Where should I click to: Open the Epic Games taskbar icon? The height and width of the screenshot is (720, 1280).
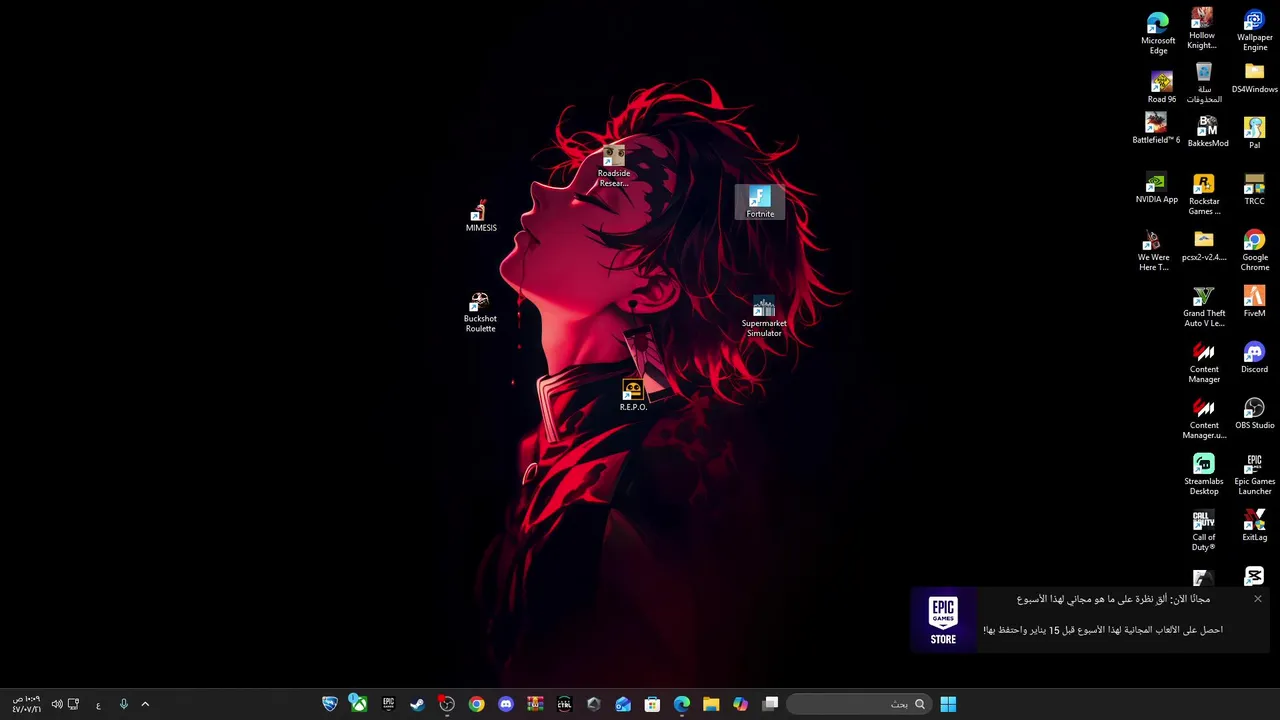388,704
